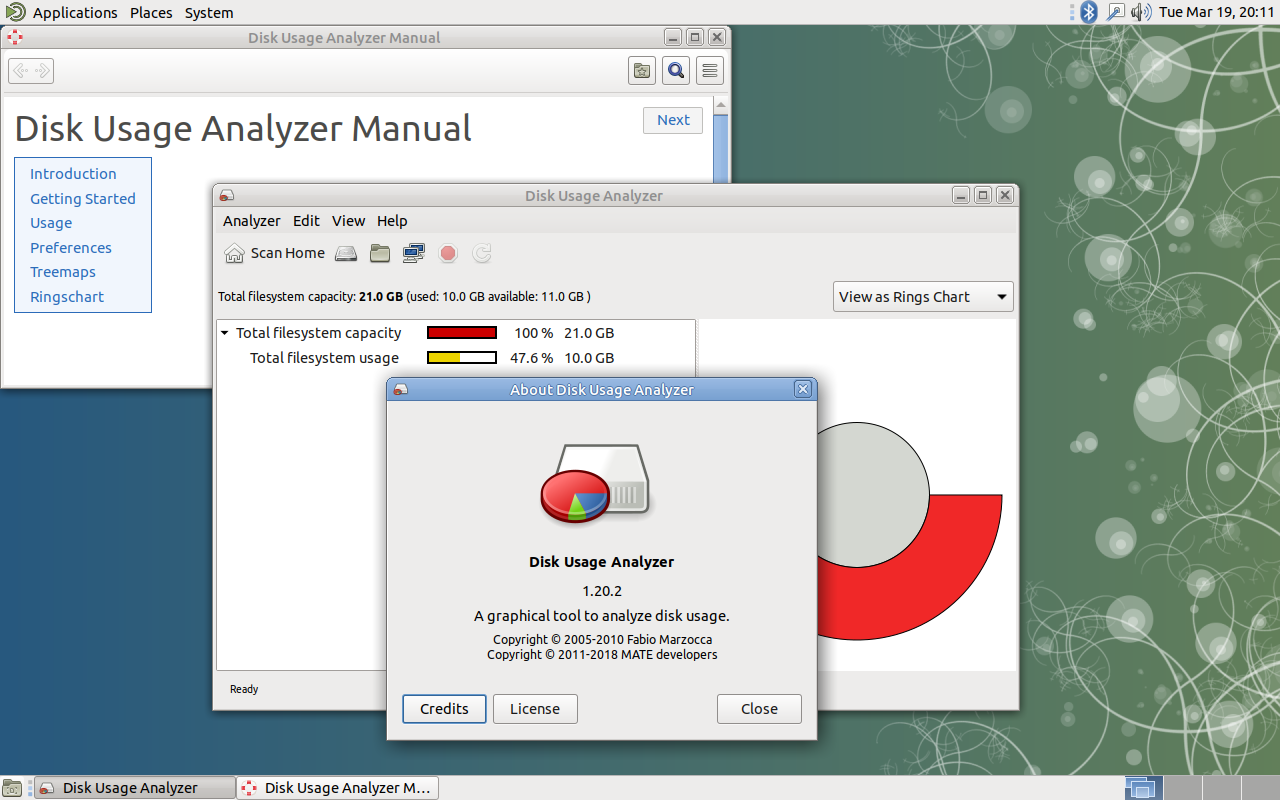Click the 10.0 GB size value in usage row
Viewport: 1280px width, 800px height.
[589, 358]
